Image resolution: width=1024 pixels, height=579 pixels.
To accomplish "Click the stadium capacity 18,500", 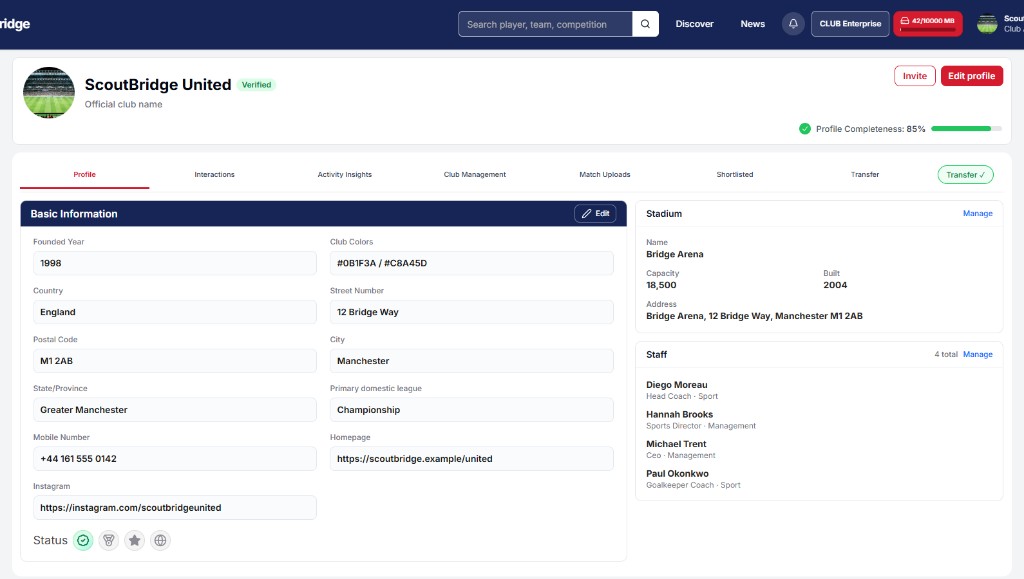I will point(661,285).
